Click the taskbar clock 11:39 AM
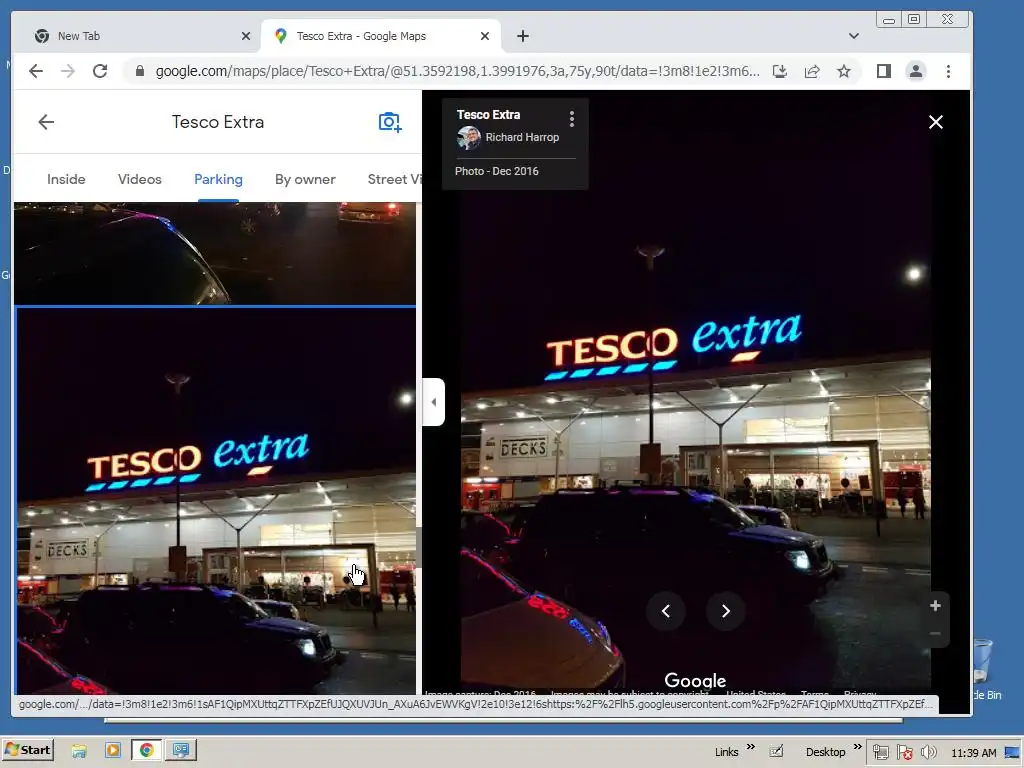The width and height of the screenshot is (1024, 768). [974, 753]
